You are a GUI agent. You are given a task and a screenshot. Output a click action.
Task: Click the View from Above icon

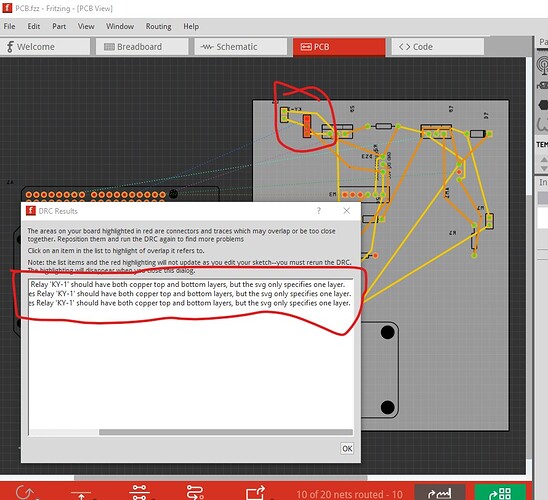pyautogui.click(x=81, y=494)
